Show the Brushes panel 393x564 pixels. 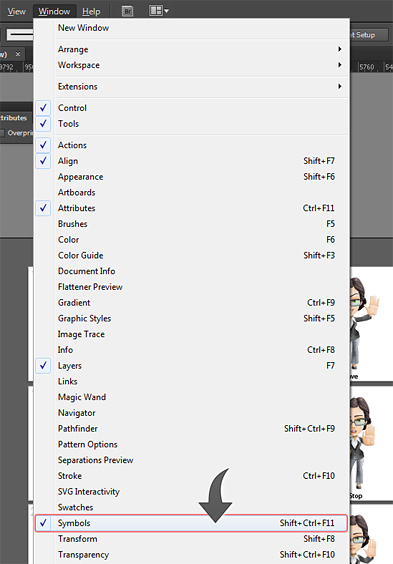[x=192, y=224]
